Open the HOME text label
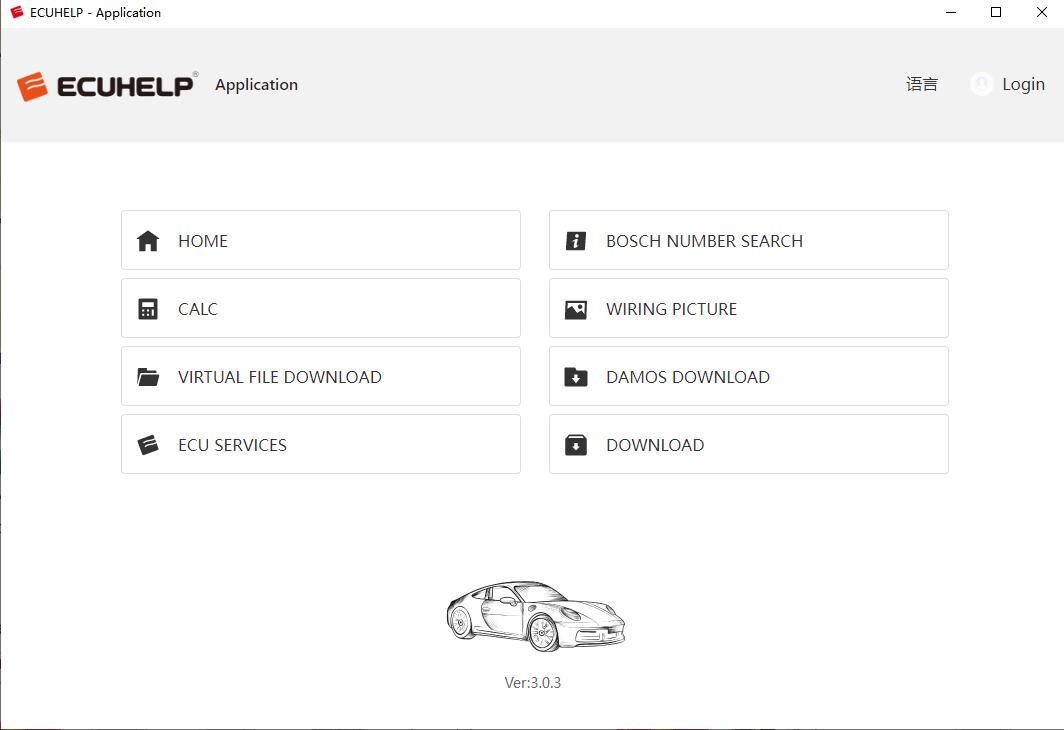1064x730 pixels. tap(203, 241)
